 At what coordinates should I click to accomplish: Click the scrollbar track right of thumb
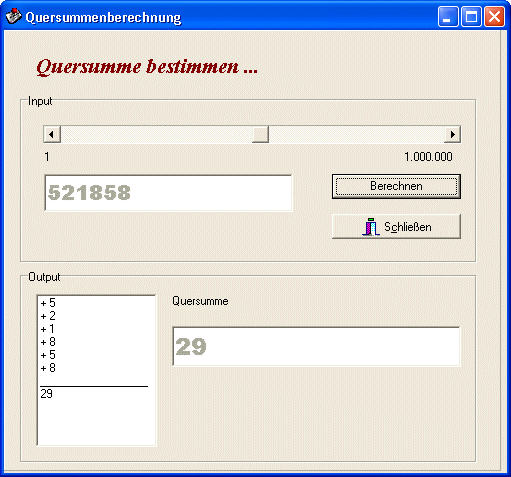357,134
